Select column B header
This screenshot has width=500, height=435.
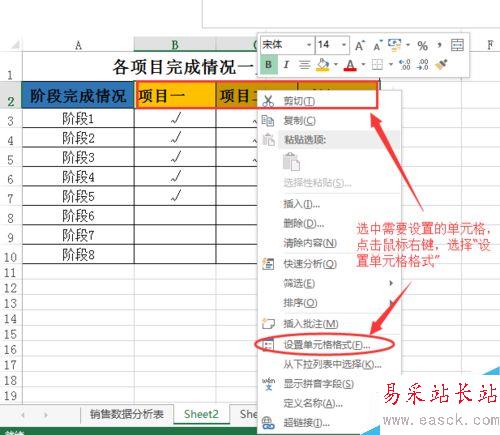tap(175, 45)
